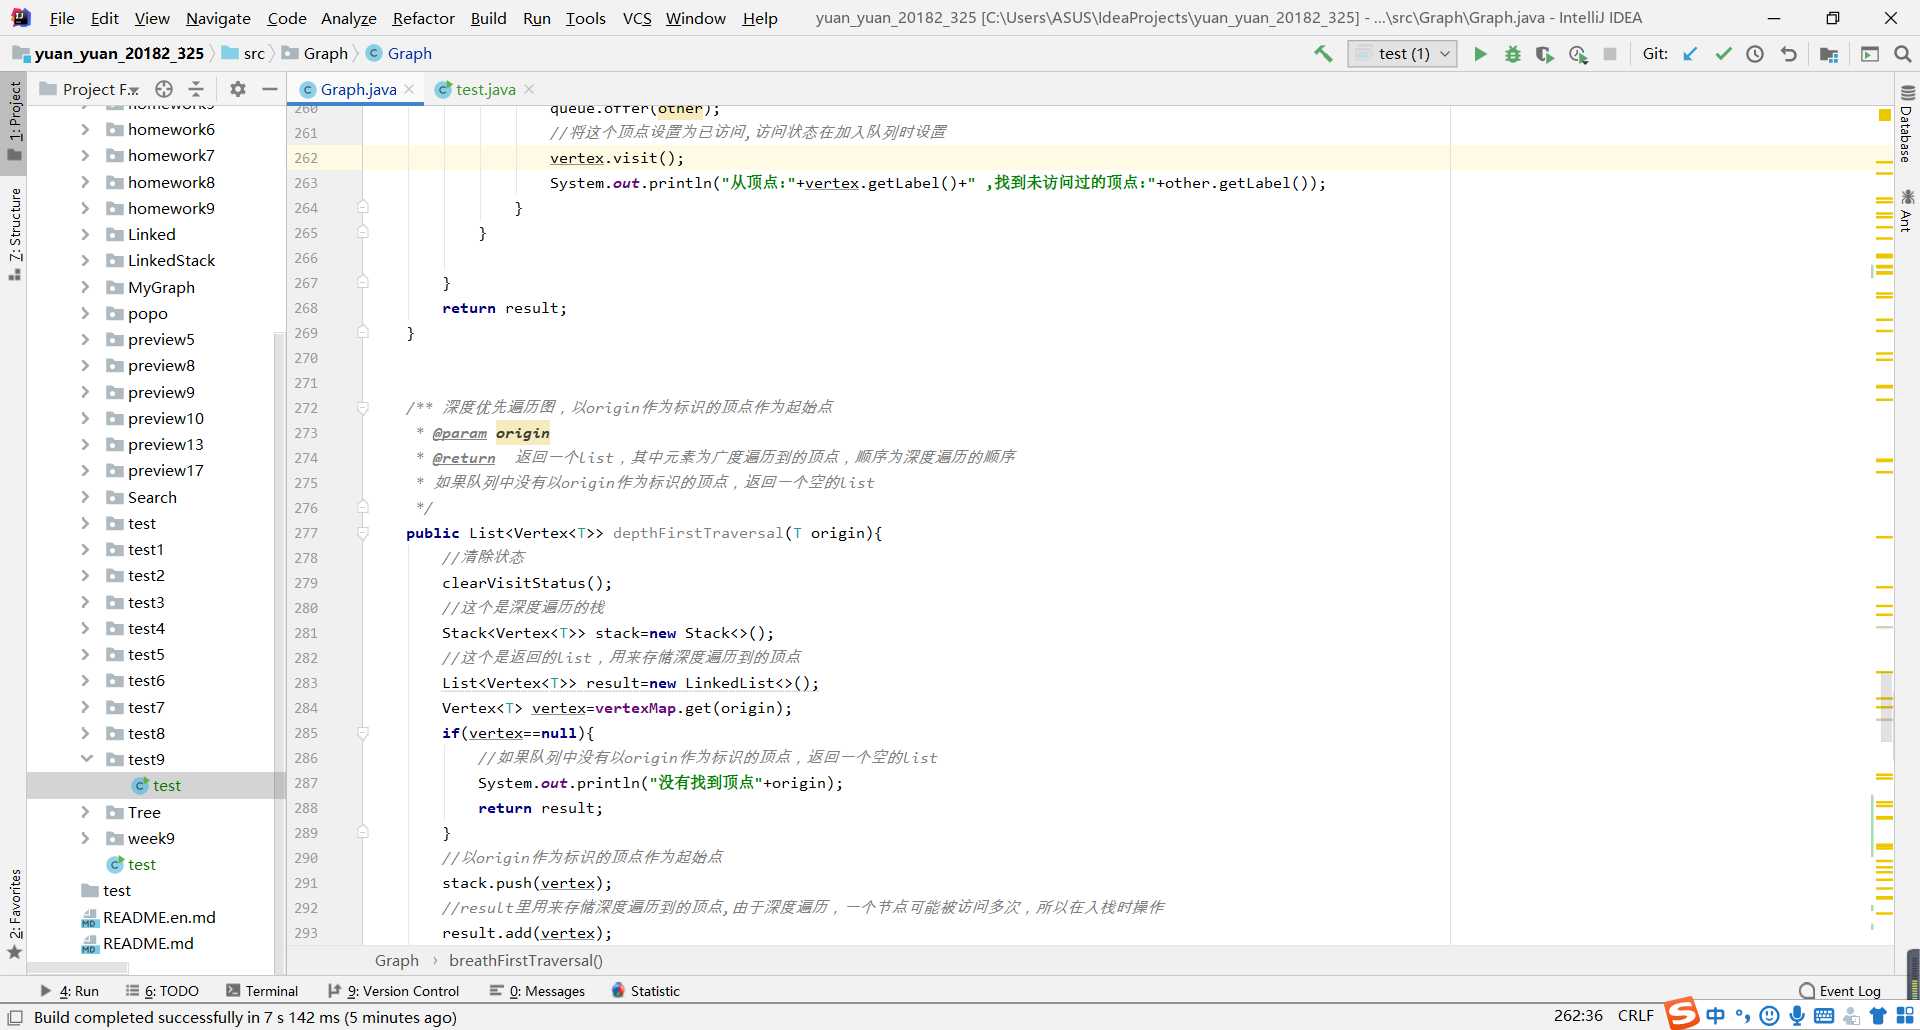Open the Structure tool window

pyautogui.click(x=14, y=233)
